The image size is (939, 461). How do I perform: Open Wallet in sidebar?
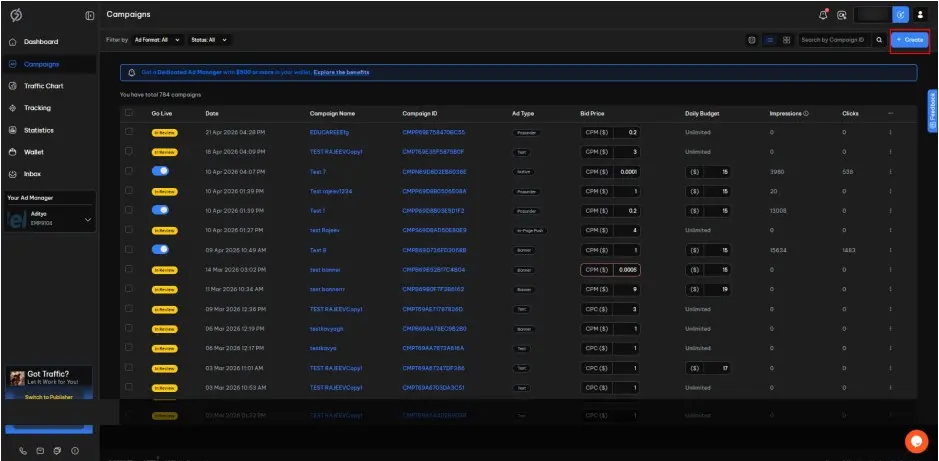34,152
